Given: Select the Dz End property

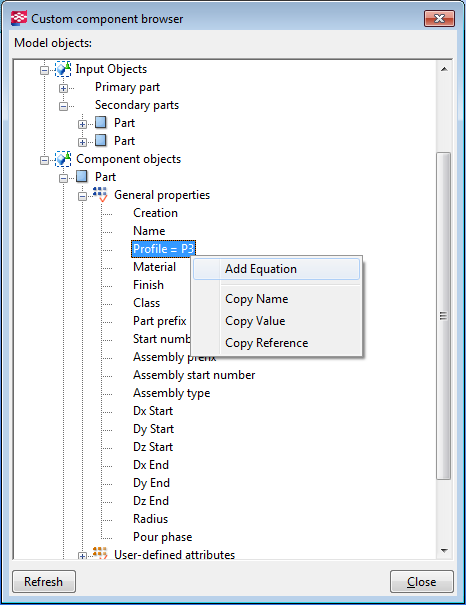Looking at the screenshot, I should 151,501.
